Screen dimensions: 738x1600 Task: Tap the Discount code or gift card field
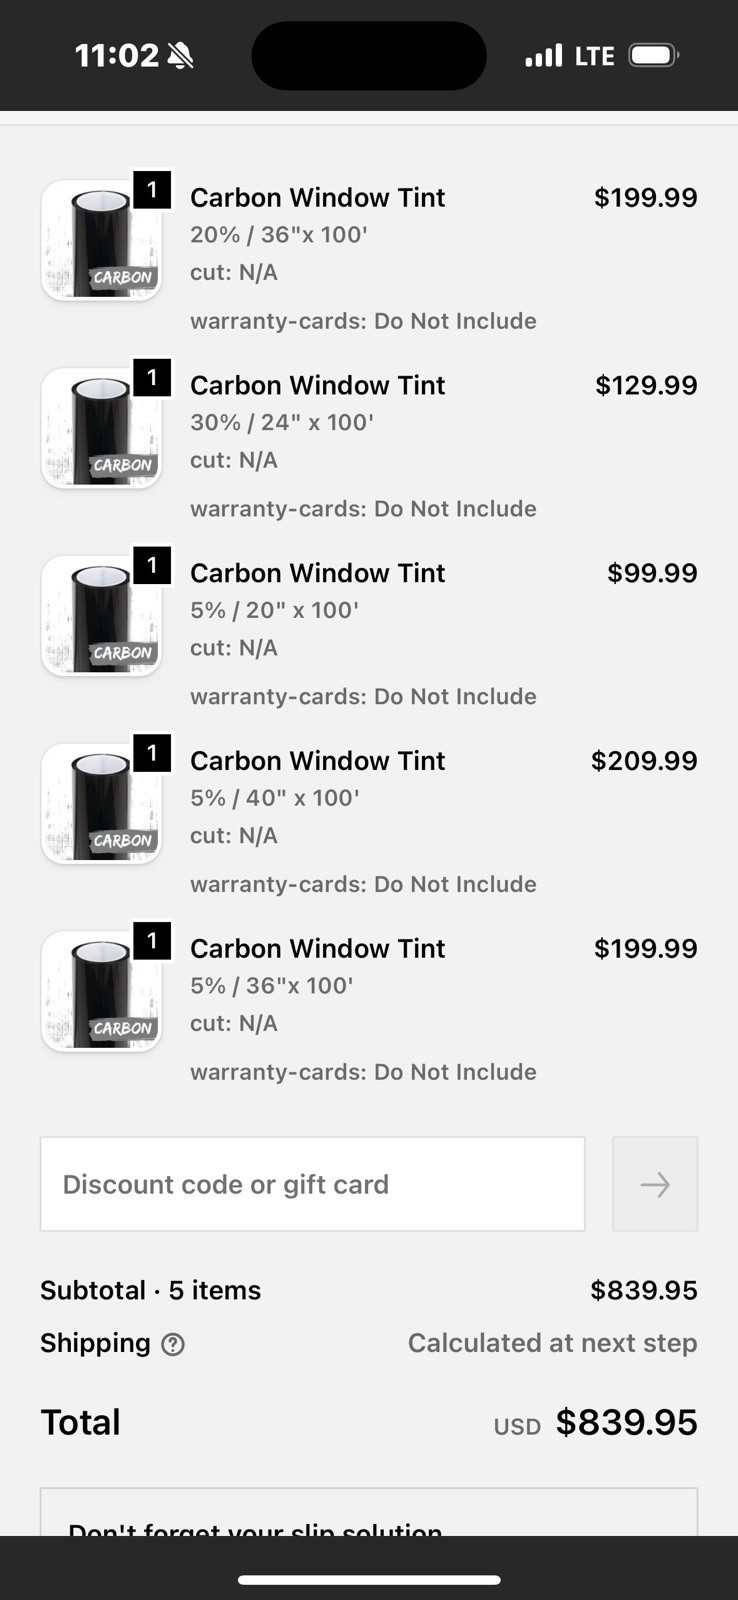click(312, 1184)
